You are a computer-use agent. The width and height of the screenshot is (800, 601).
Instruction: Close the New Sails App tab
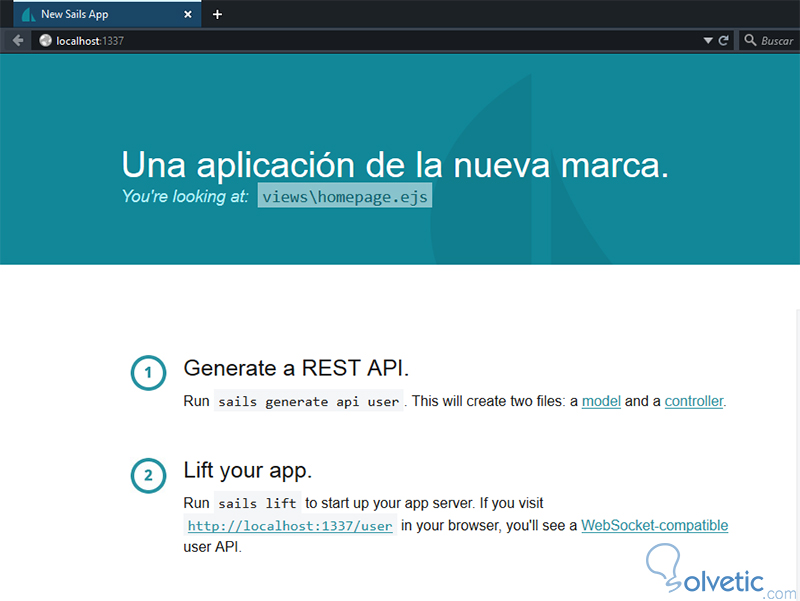188,14
